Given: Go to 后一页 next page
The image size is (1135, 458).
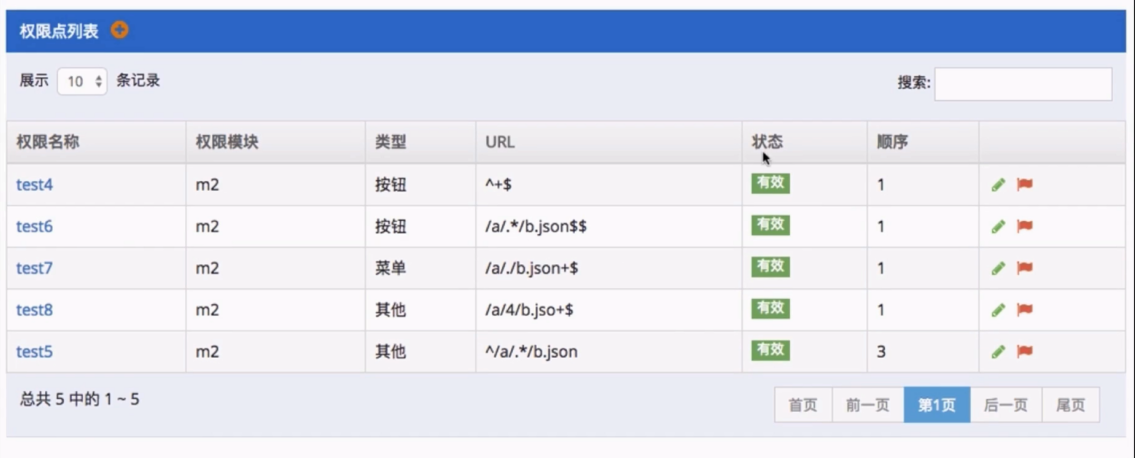Looking at the screenshot, I should tap(1005, 405).
